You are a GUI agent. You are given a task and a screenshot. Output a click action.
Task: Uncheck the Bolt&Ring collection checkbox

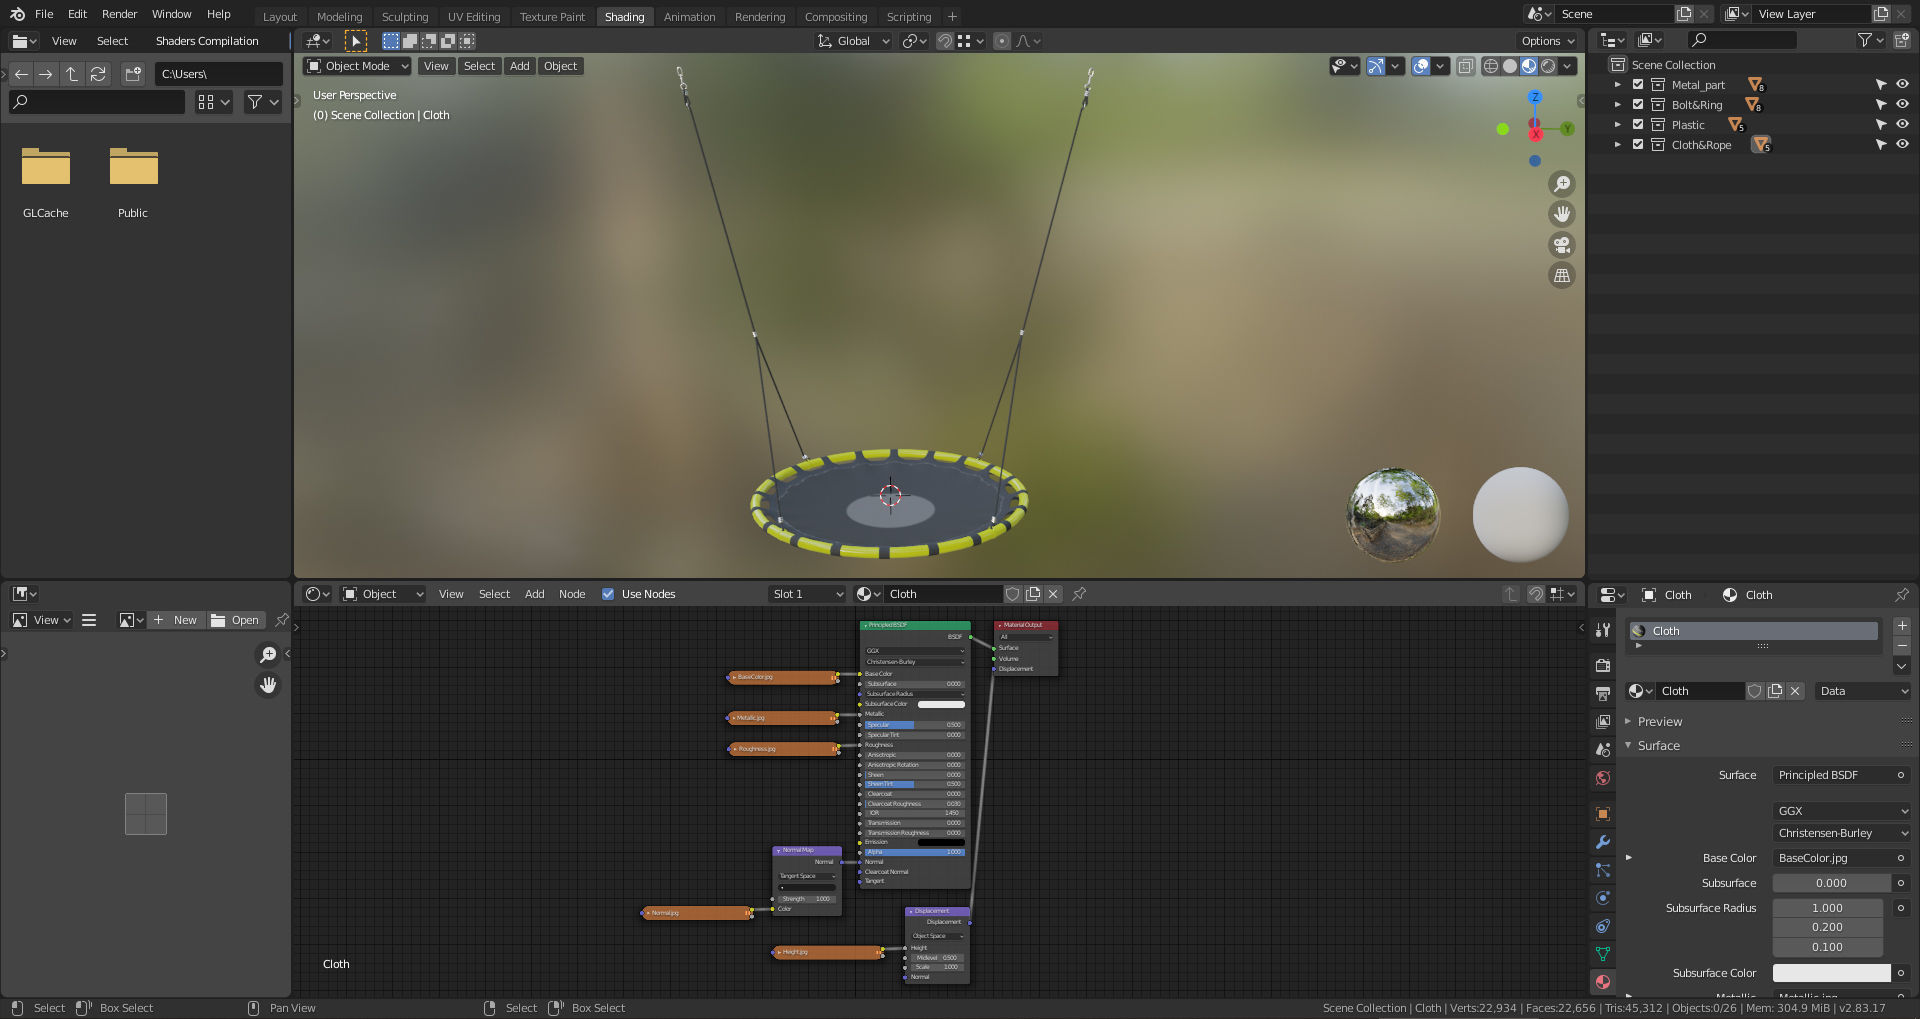(1638, 105)
